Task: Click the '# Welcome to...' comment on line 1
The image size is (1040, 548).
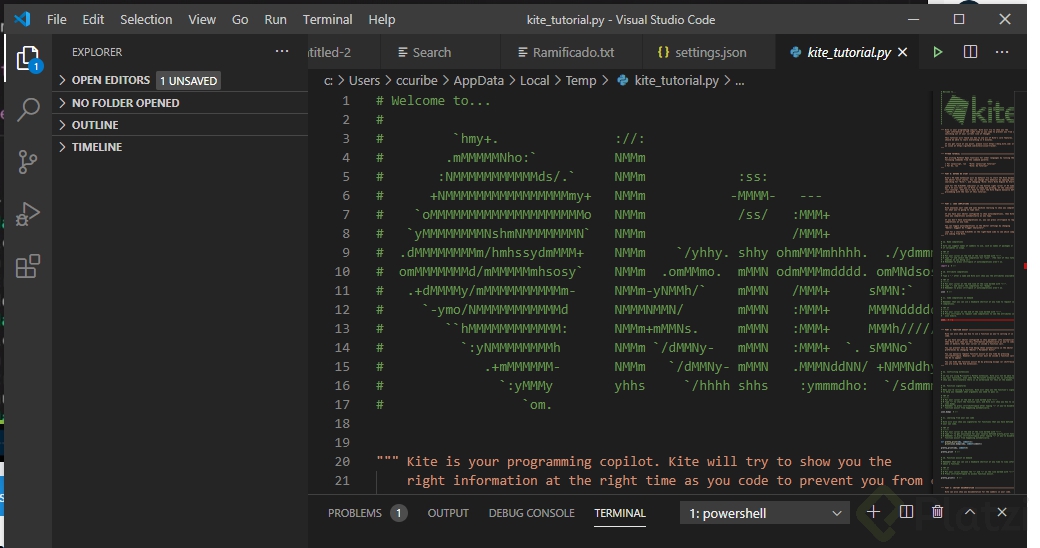Action: point(433,101)
